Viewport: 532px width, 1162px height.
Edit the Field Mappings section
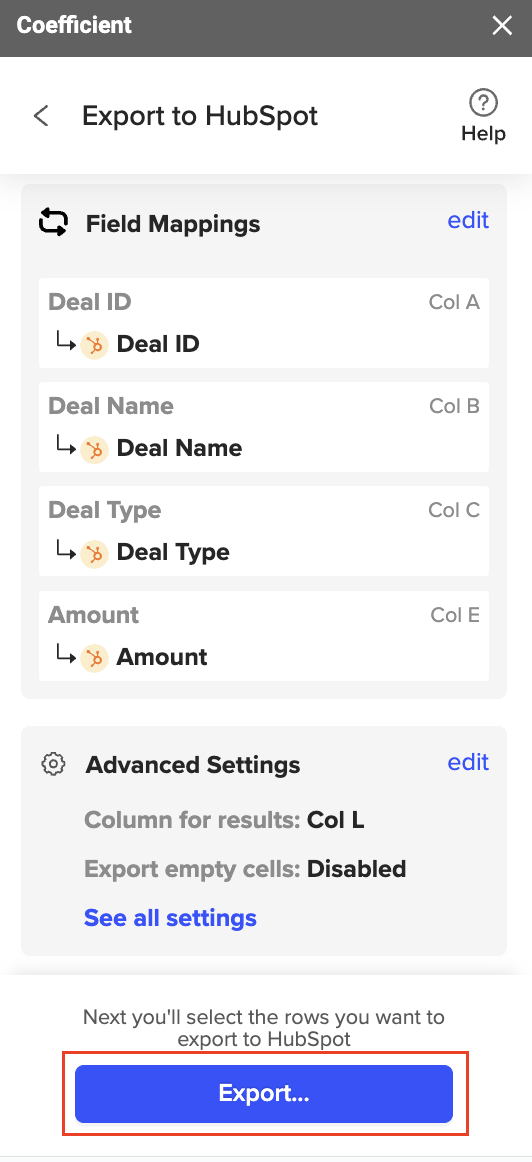tap(468, 220)
